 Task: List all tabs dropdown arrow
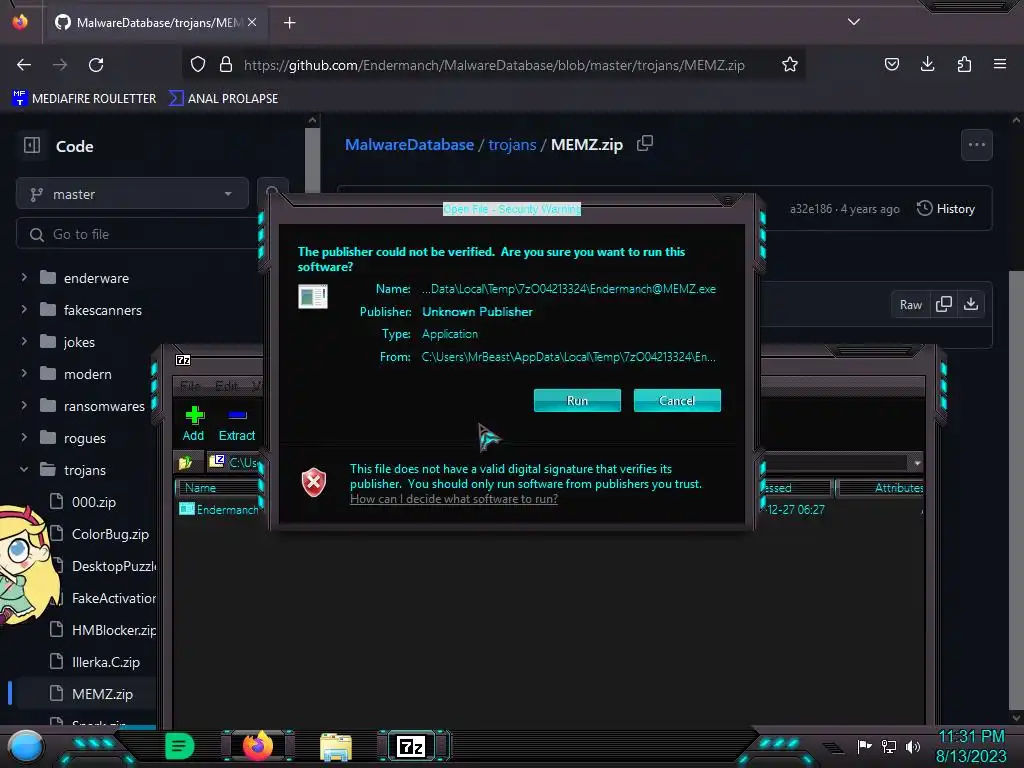coord(854,22)
